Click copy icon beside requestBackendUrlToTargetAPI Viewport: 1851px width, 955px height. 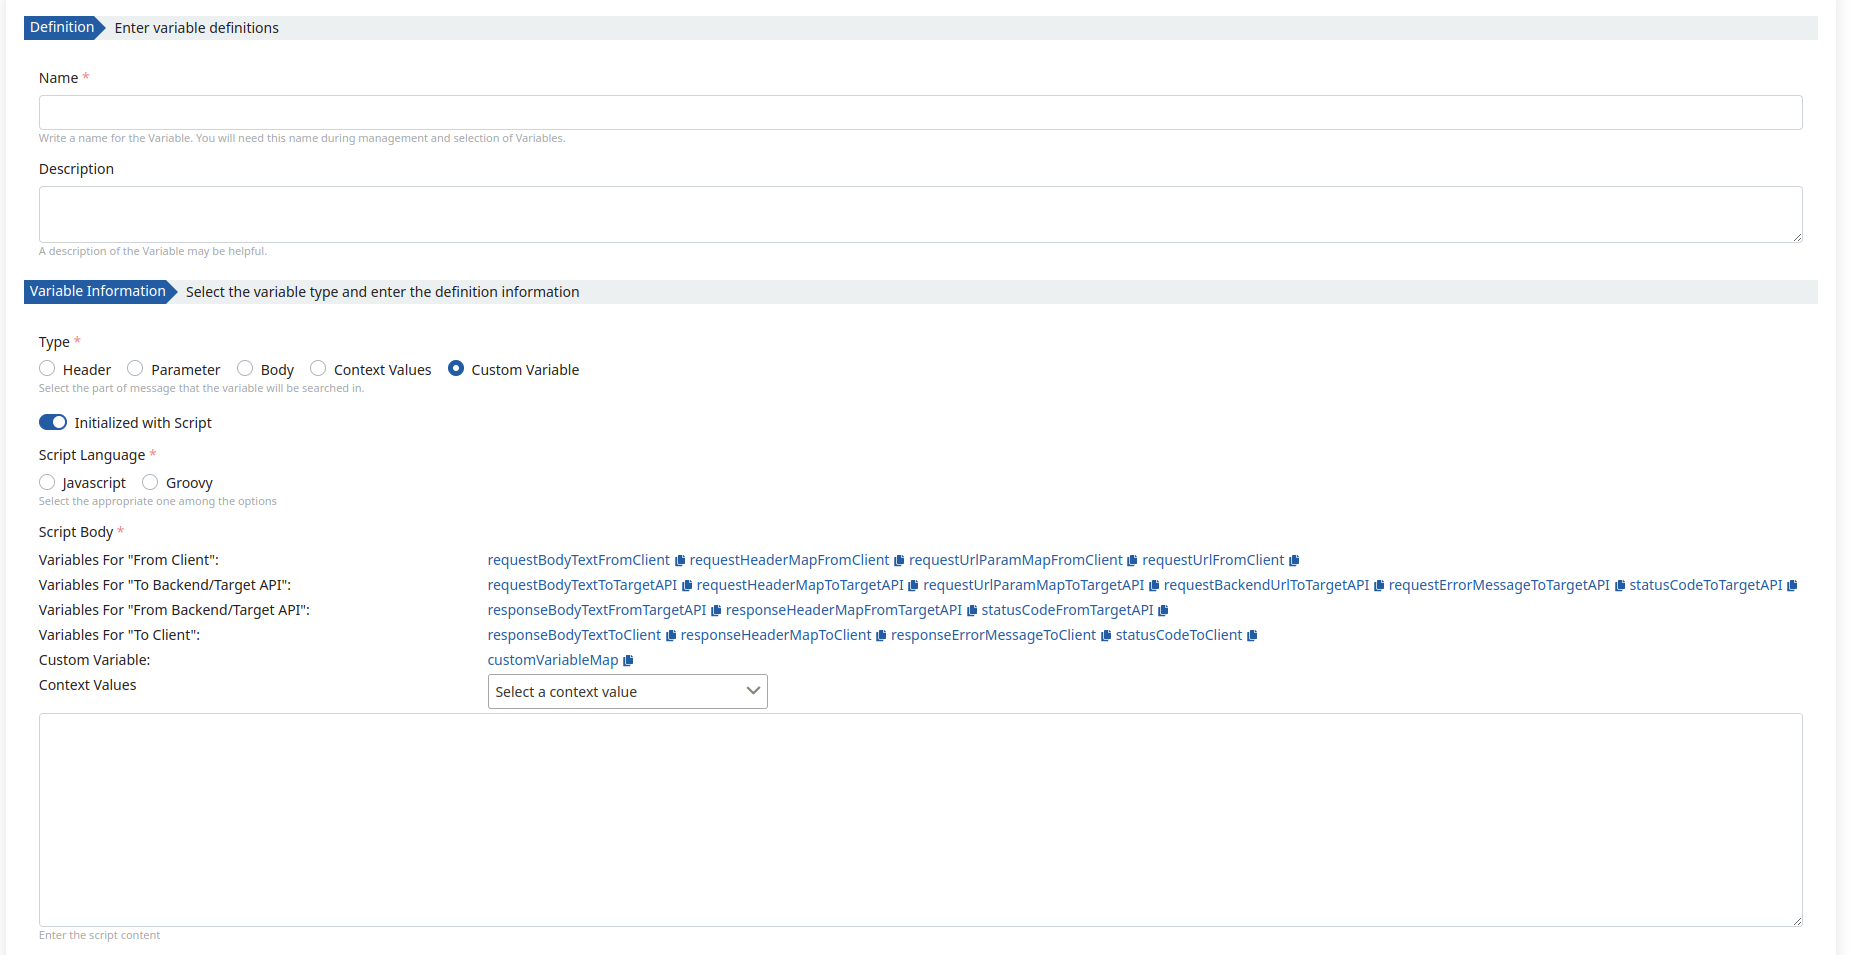(x=1379, y=586)
